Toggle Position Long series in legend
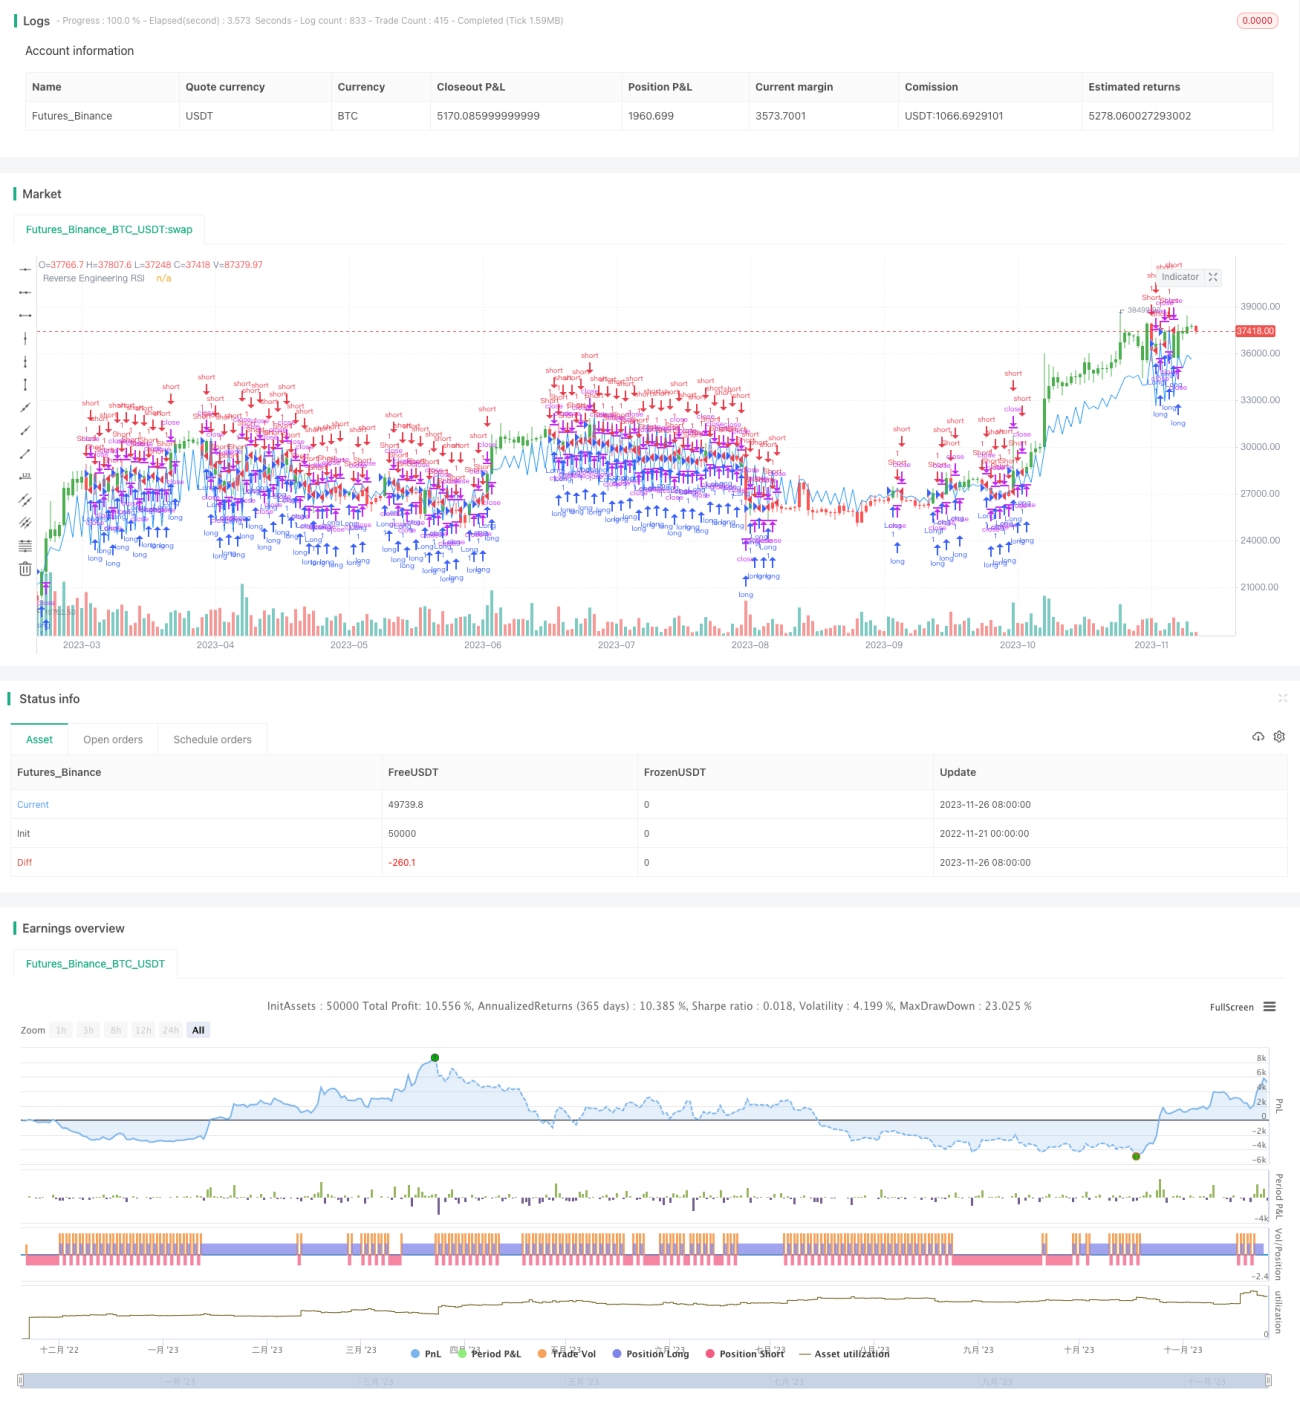 (x=651, y=1354)
